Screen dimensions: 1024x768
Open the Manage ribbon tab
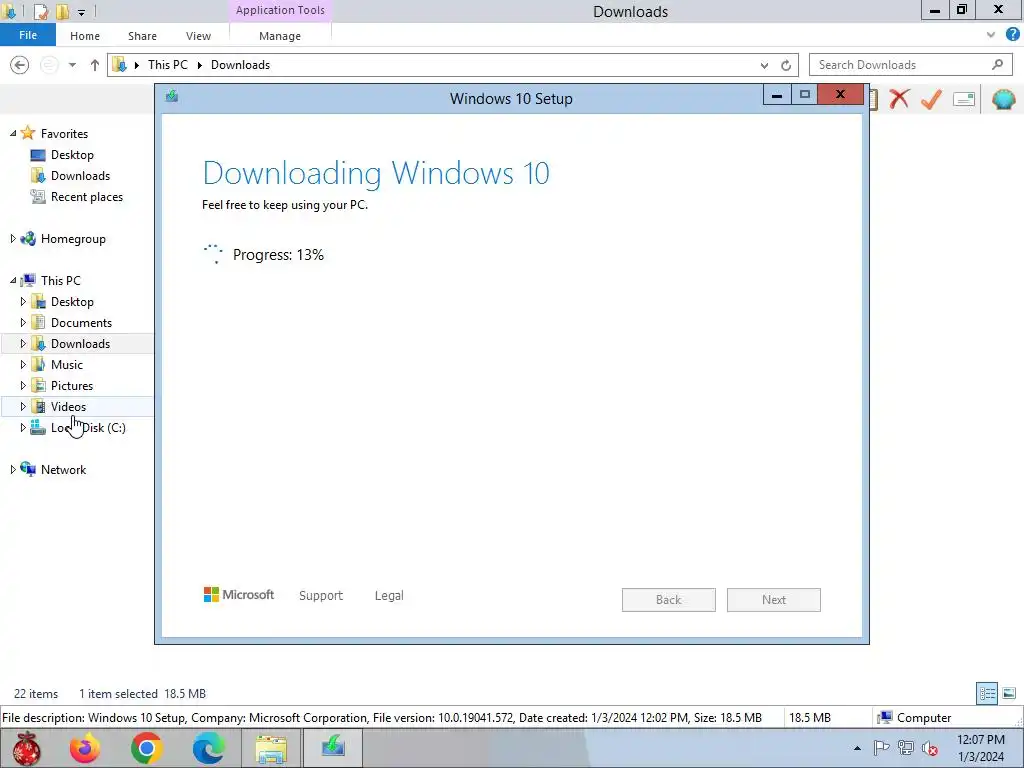coord(280,36)
